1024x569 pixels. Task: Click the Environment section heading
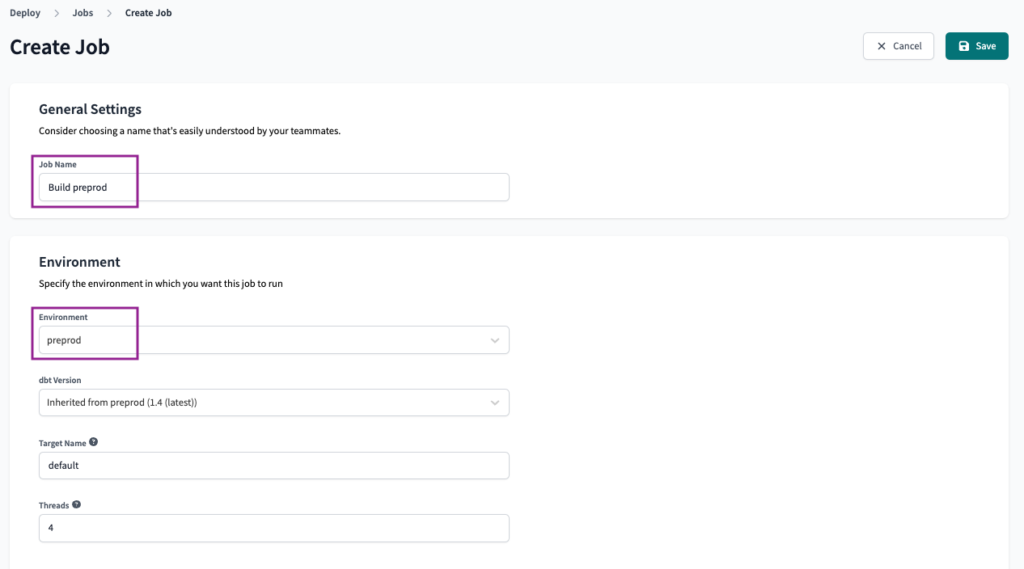(x=80, y=262)
